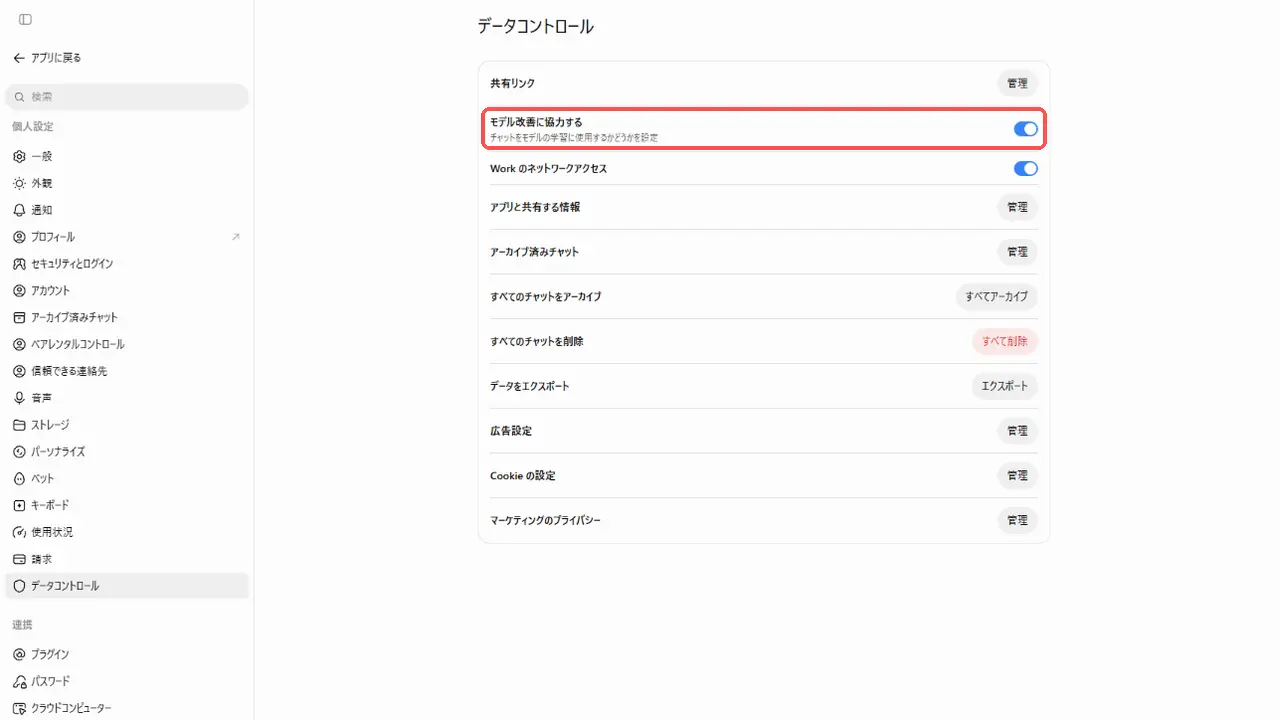The image size is (1280, 720).
Task: Select ペアレンタルコントロール in the sidebar
Action: click(x=127, y=345)
